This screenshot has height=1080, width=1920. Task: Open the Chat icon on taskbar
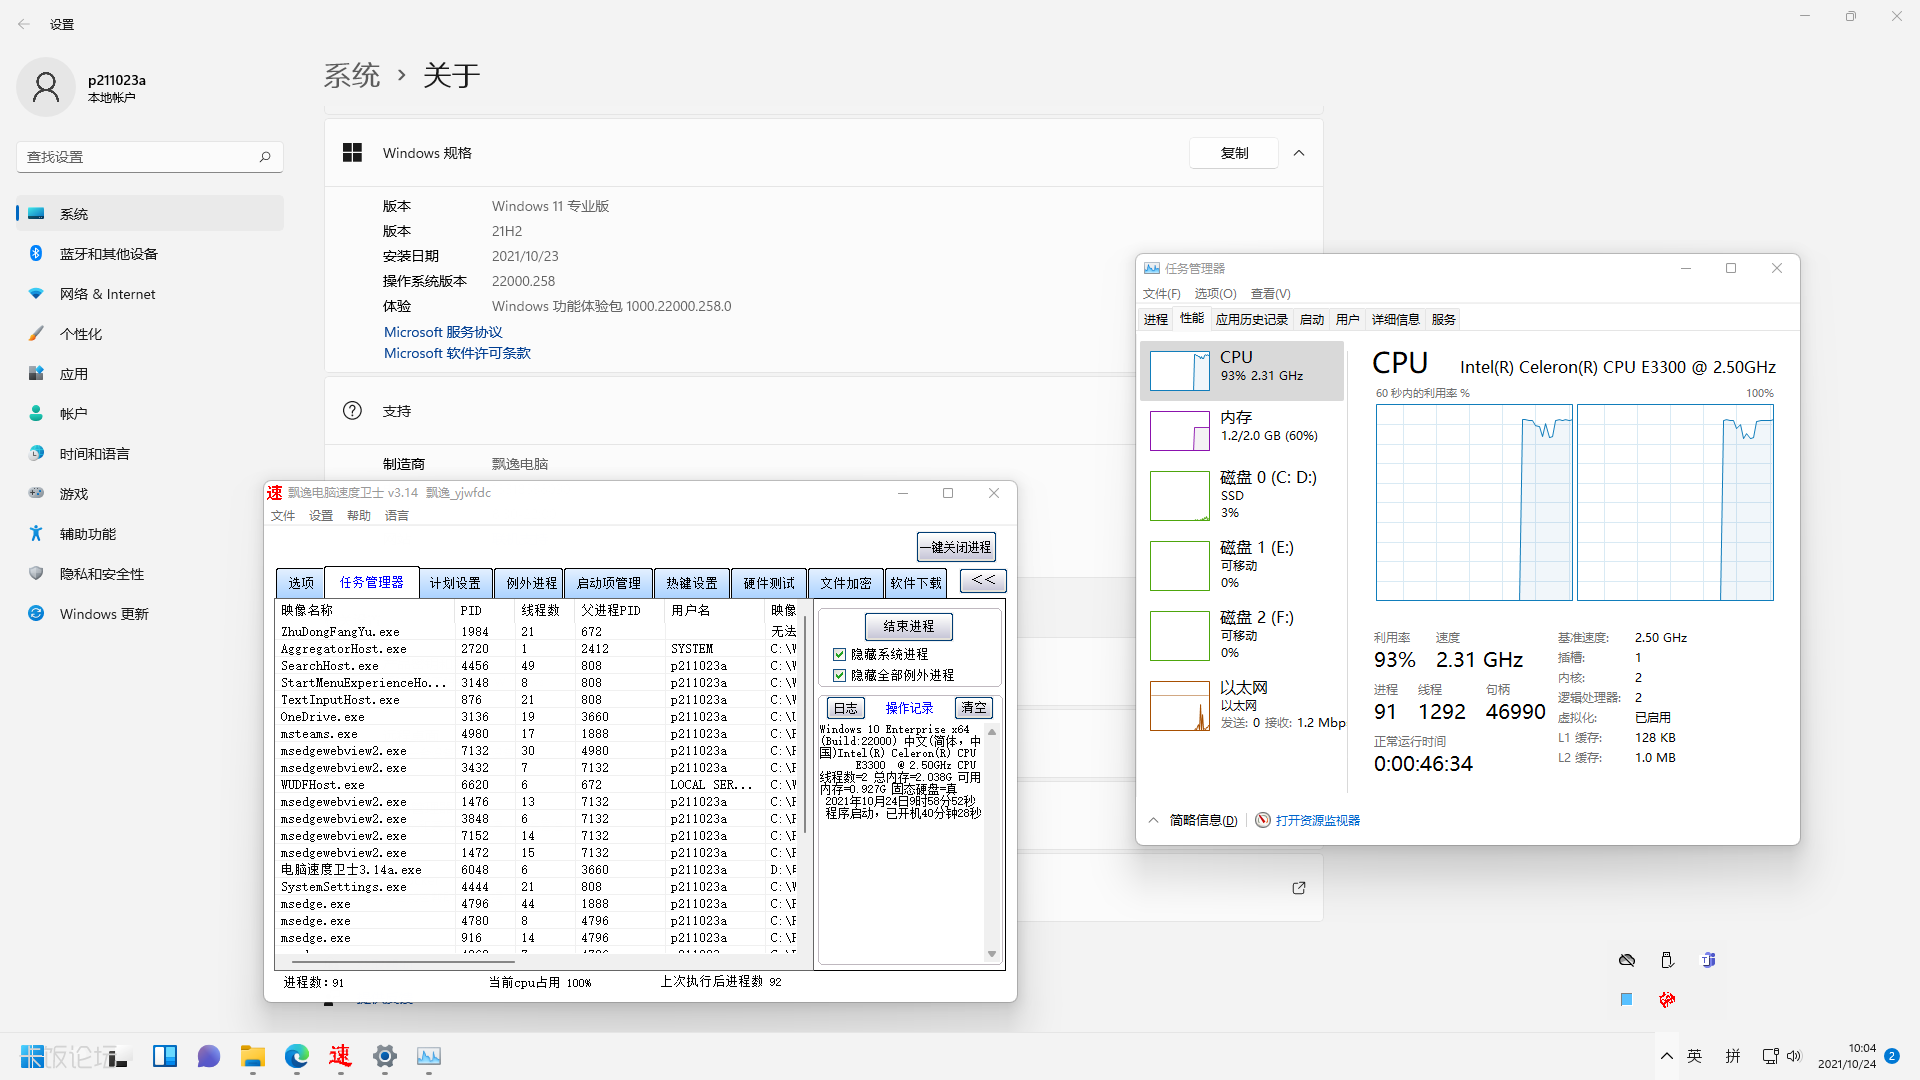(209, 1056)
